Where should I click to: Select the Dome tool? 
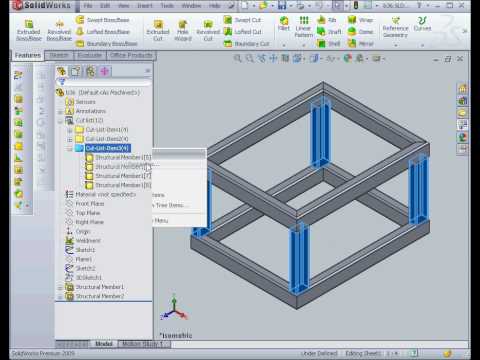click(x=360, y=32)
